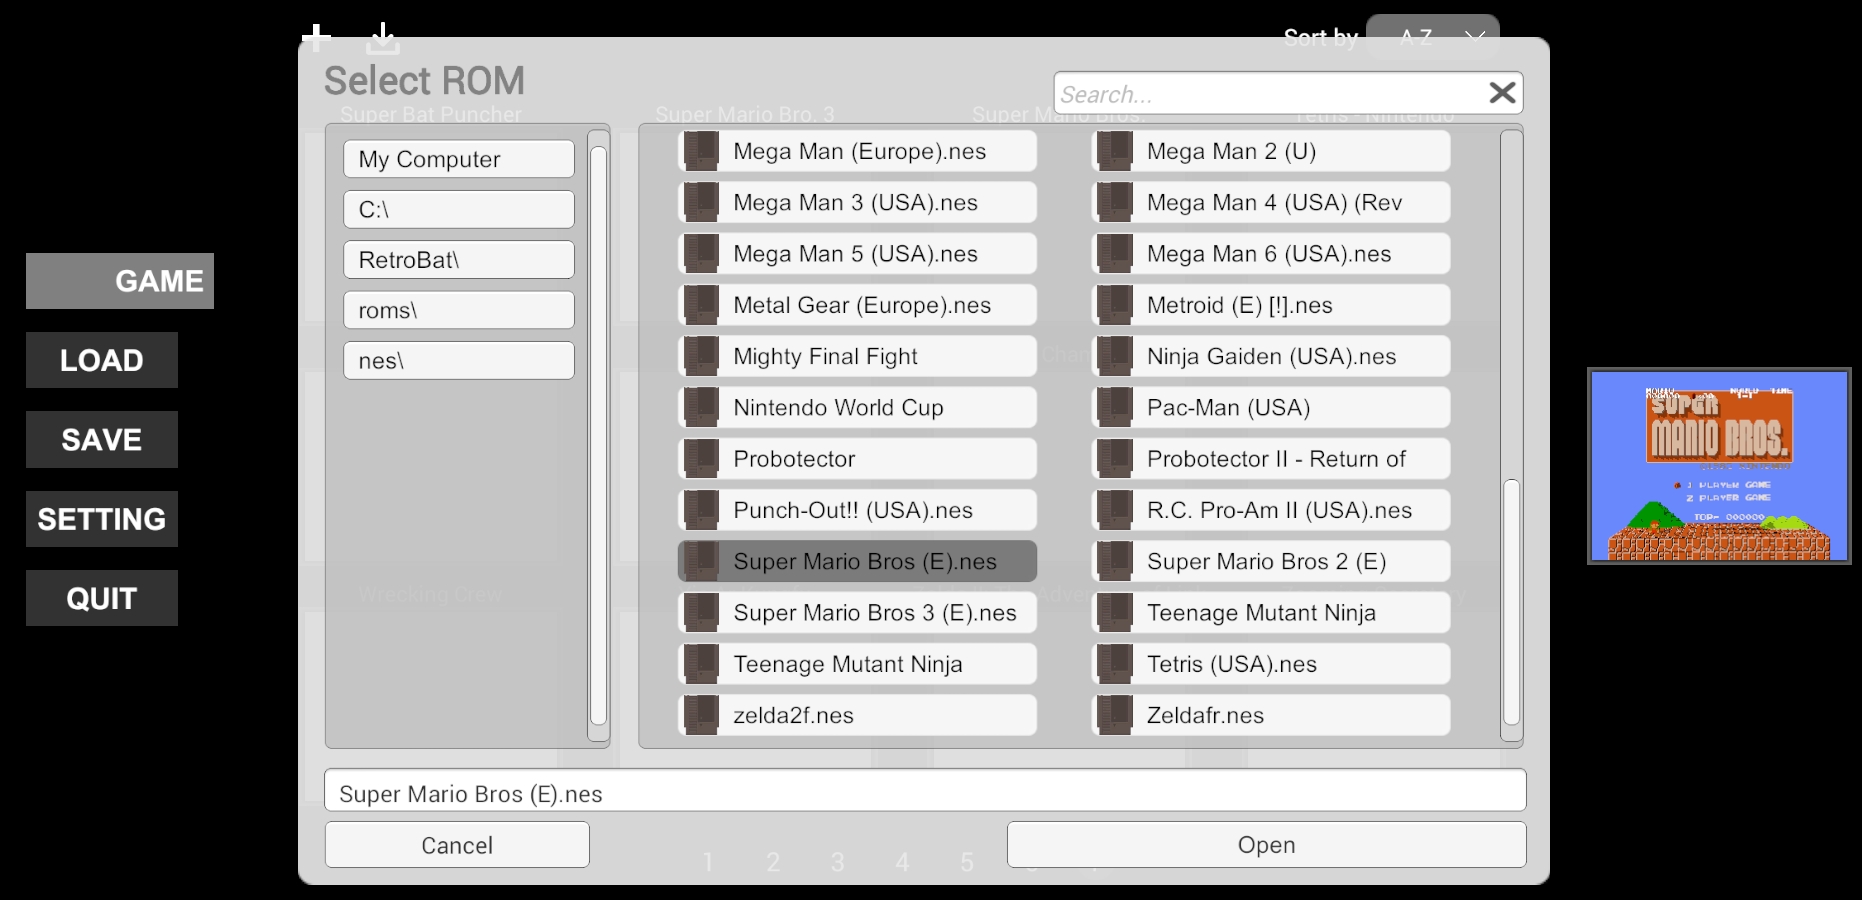Clear the search box with the X icon
1862x900 pixels.
click(x=1501, y=94)
